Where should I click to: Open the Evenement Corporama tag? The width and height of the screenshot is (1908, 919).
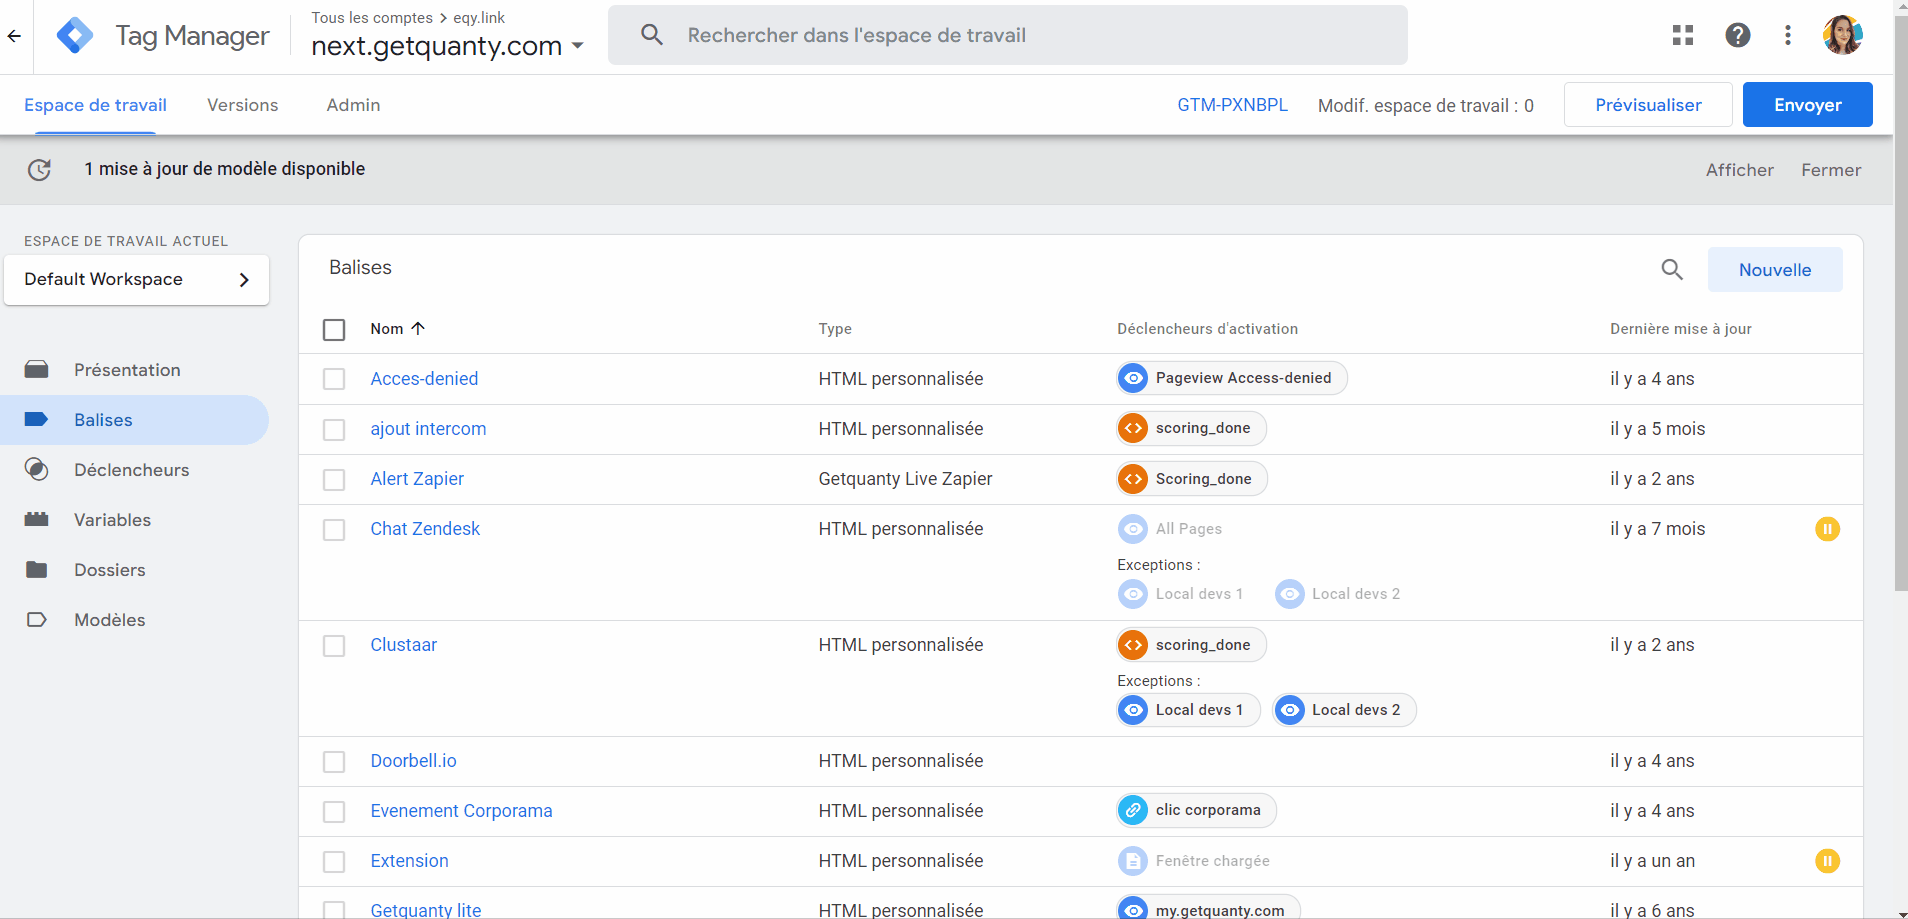click(x=461, y=811)
